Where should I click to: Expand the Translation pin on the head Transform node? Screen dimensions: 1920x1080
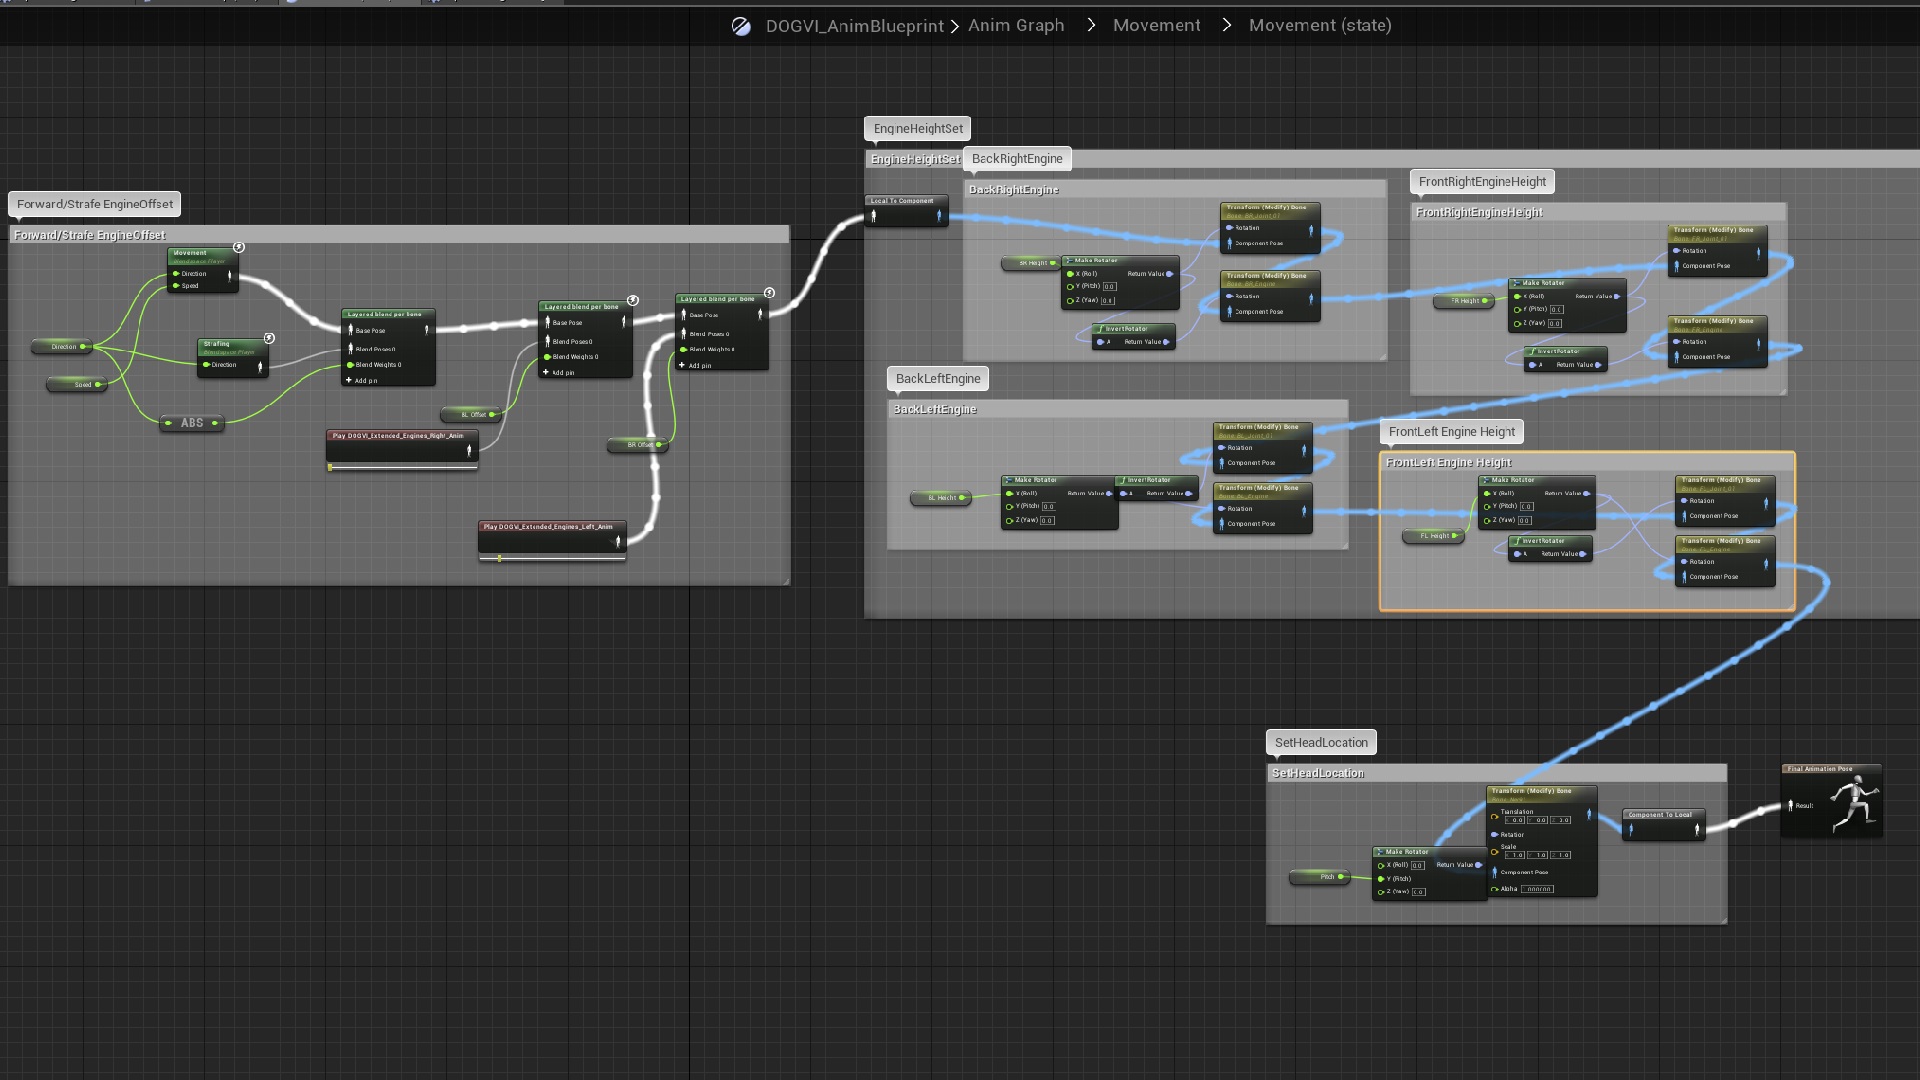point(1494,817)
